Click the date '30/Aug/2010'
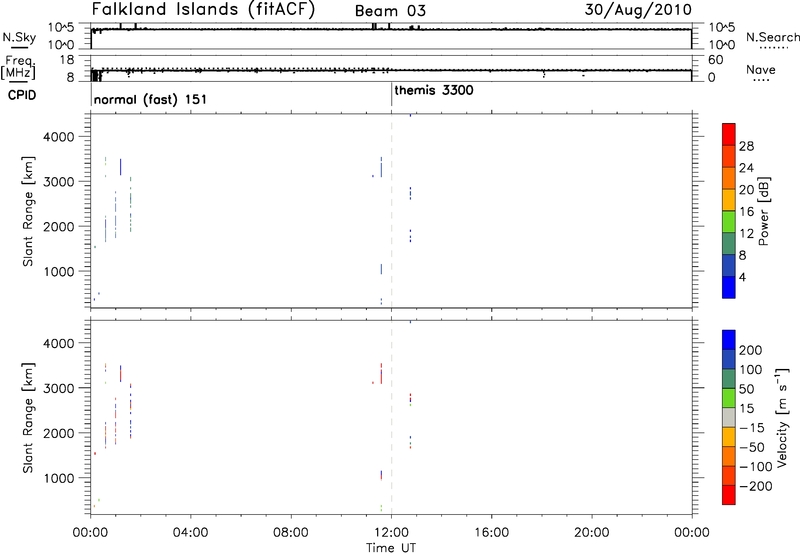Screen dimensions: 800x554 [x=638, y=10]
